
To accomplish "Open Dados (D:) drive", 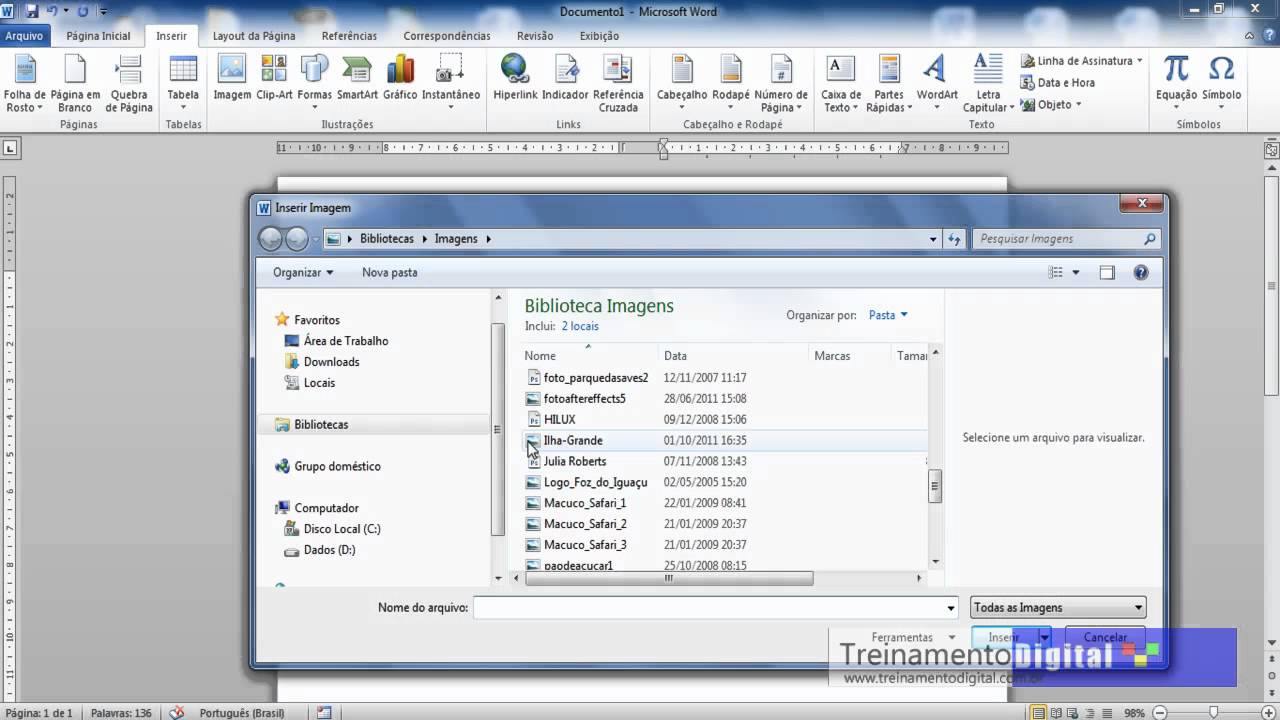I will coord(329,550).
